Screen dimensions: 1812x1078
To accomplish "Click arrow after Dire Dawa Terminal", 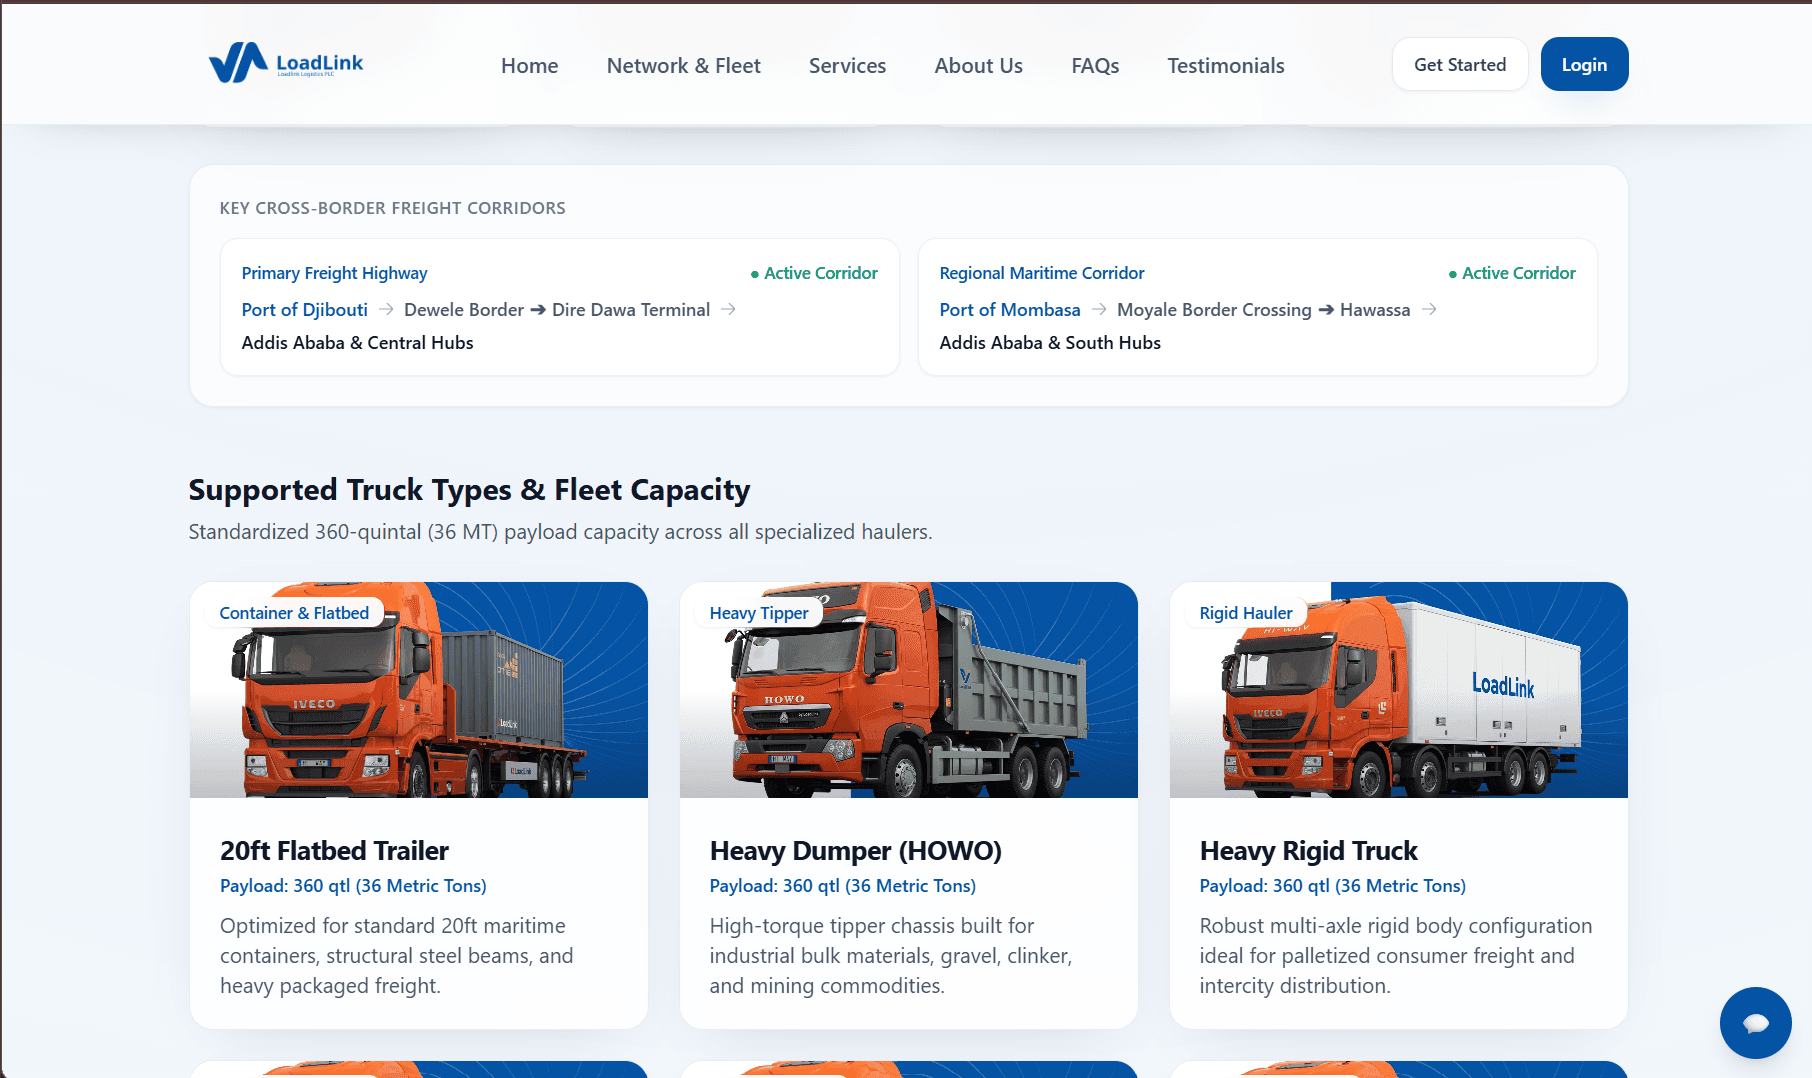I will (728, 309).
